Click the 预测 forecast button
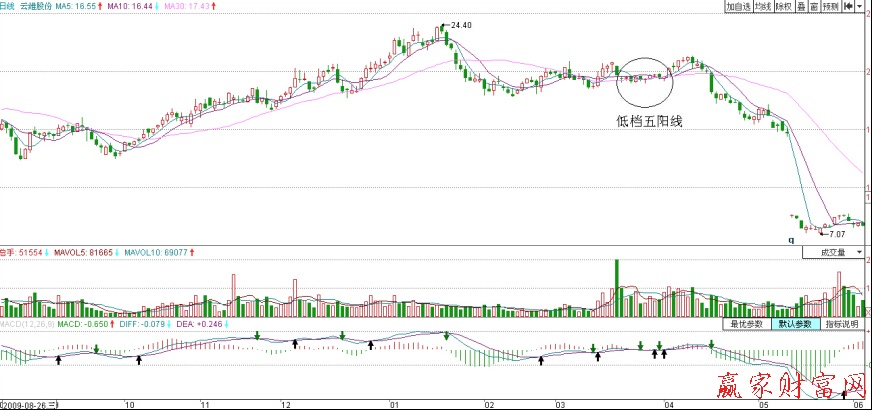Viewport: 872px width, 410px height. point(831,6)
